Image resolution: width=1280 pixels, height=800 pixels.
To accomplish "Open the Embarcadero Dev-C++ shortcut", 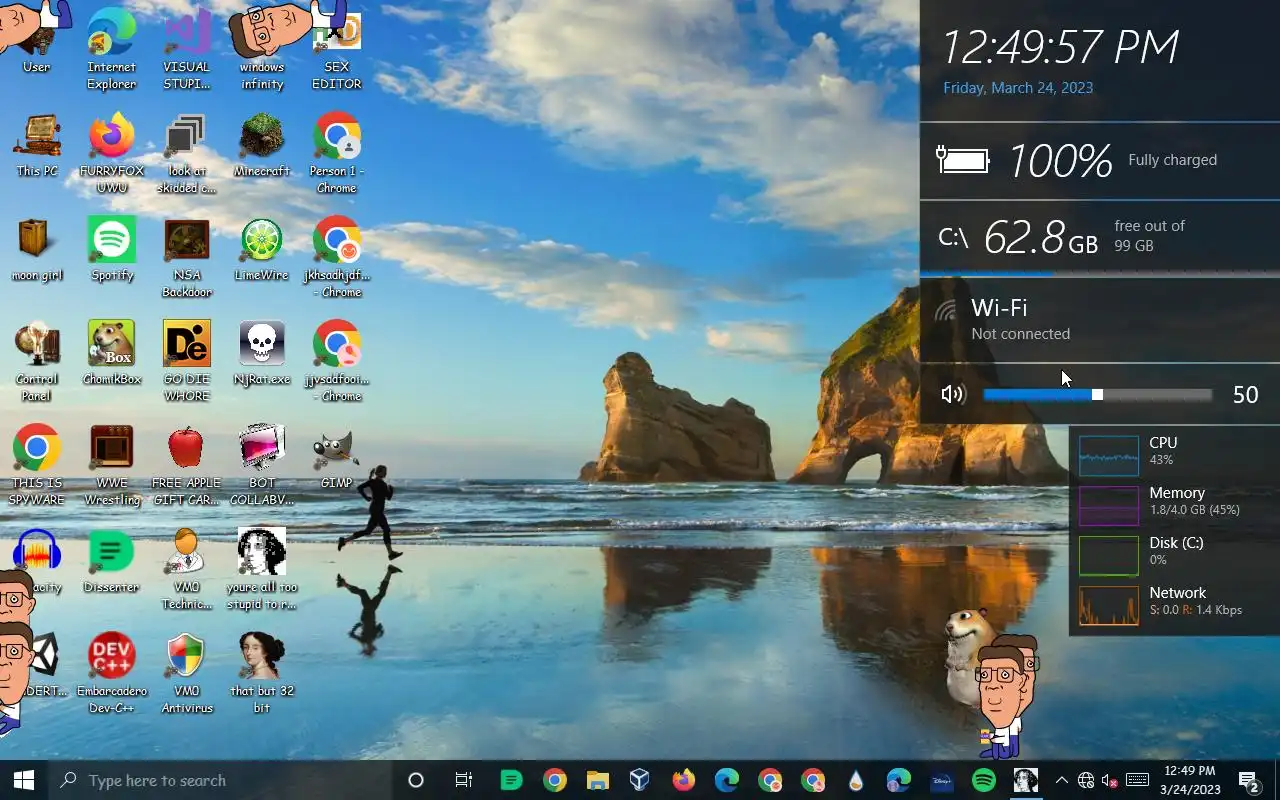I will click(112, 673).
